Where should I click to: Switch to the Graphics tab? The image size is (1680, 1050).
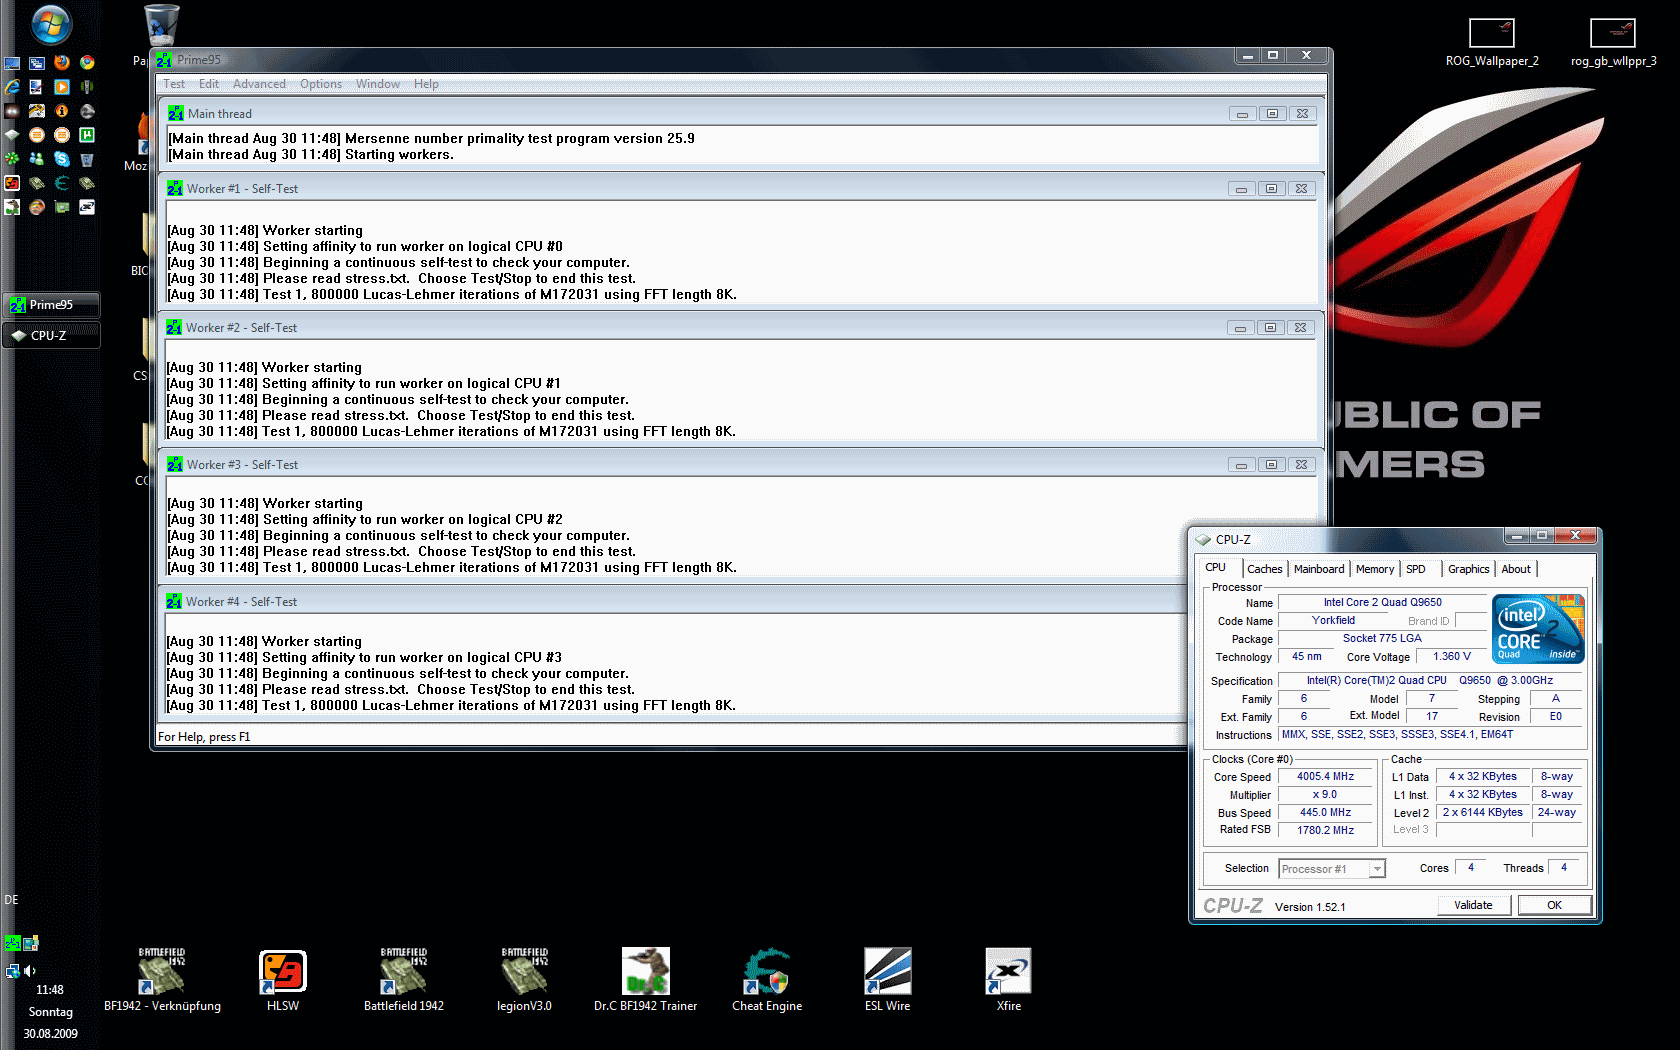click(x=1469, y=569)
